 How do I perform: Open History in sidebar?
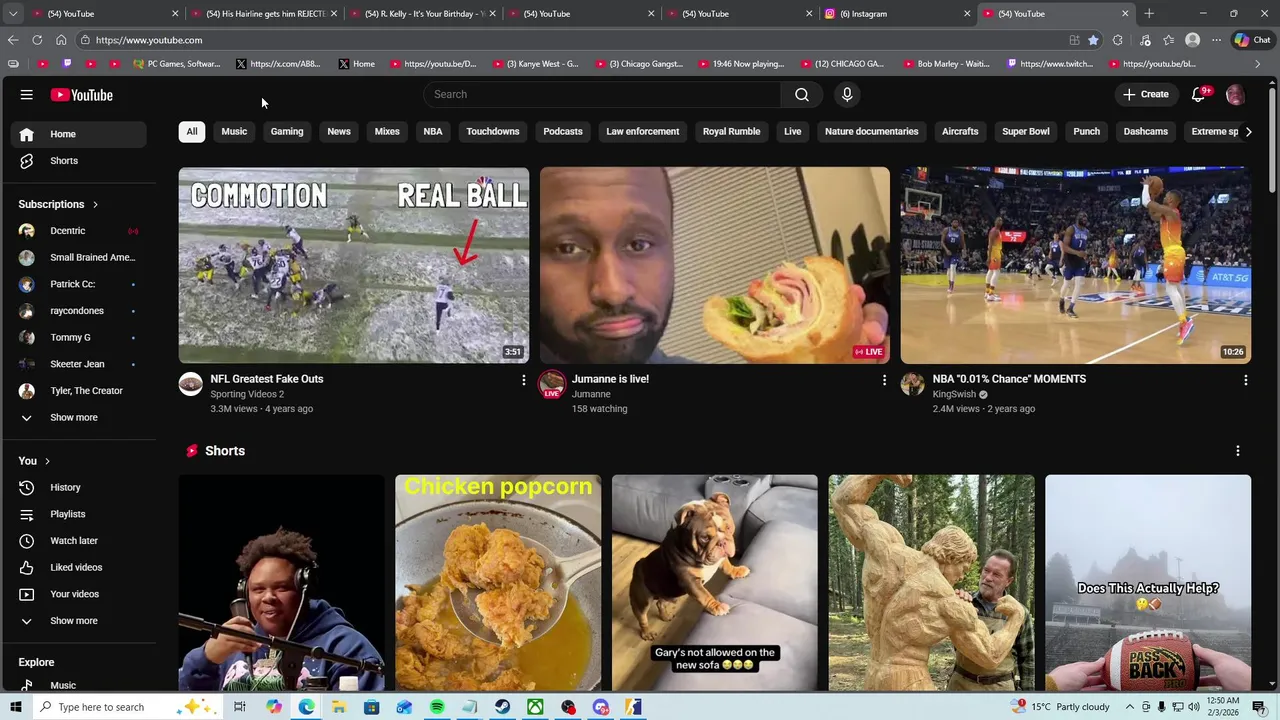(77, 488)
